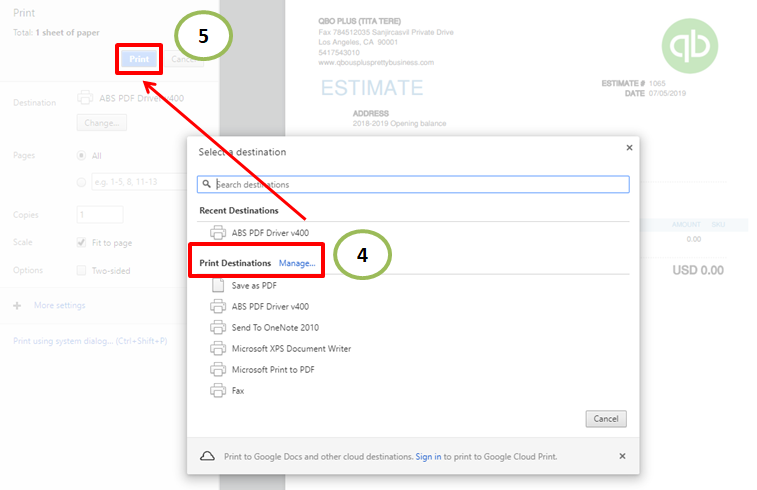Image resolution: width=757 pixels, height=490 pixels.
Task: Click the Save as PDF document icon
Action: tap(218, 285)
